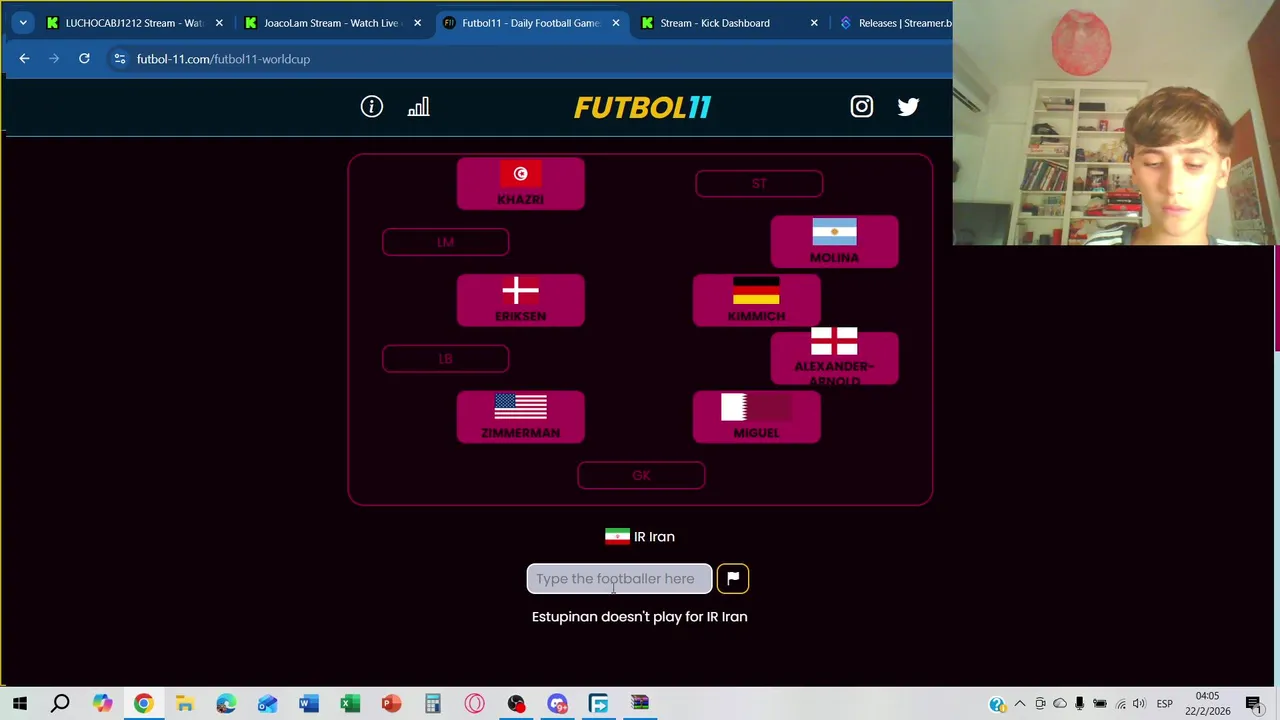Select the empty ST position slot
This screenshot has width=1280, height=720.
759,183
